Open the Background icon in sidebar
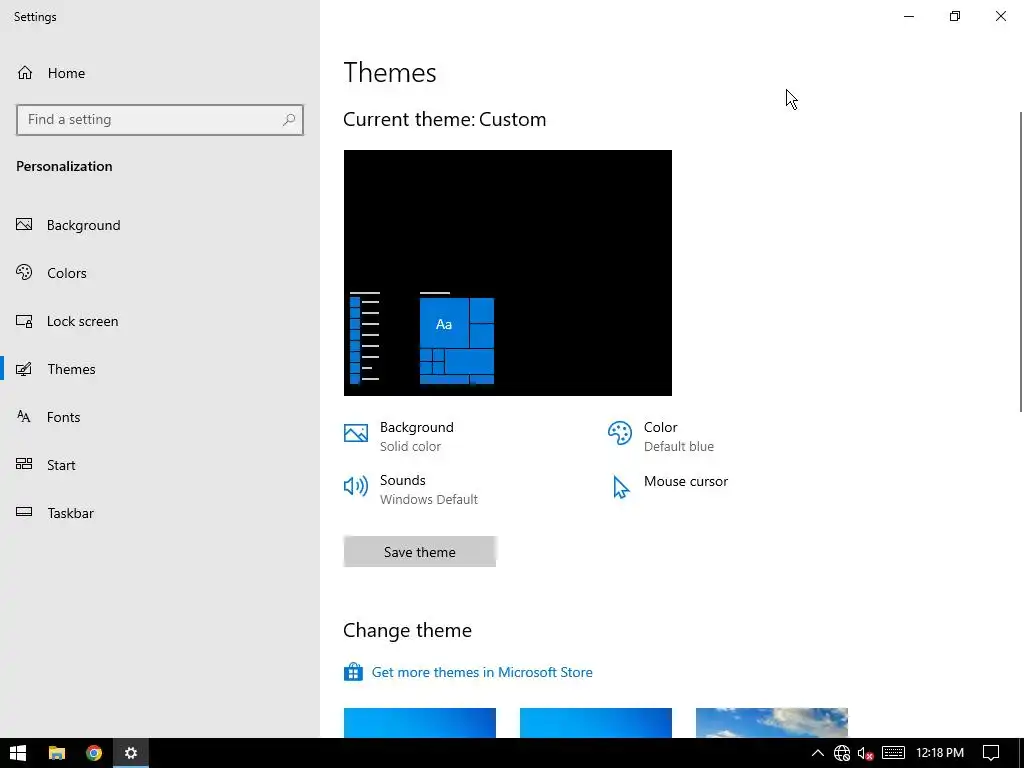The width and height of the screenshot is (1024, 768). point(24,225)
